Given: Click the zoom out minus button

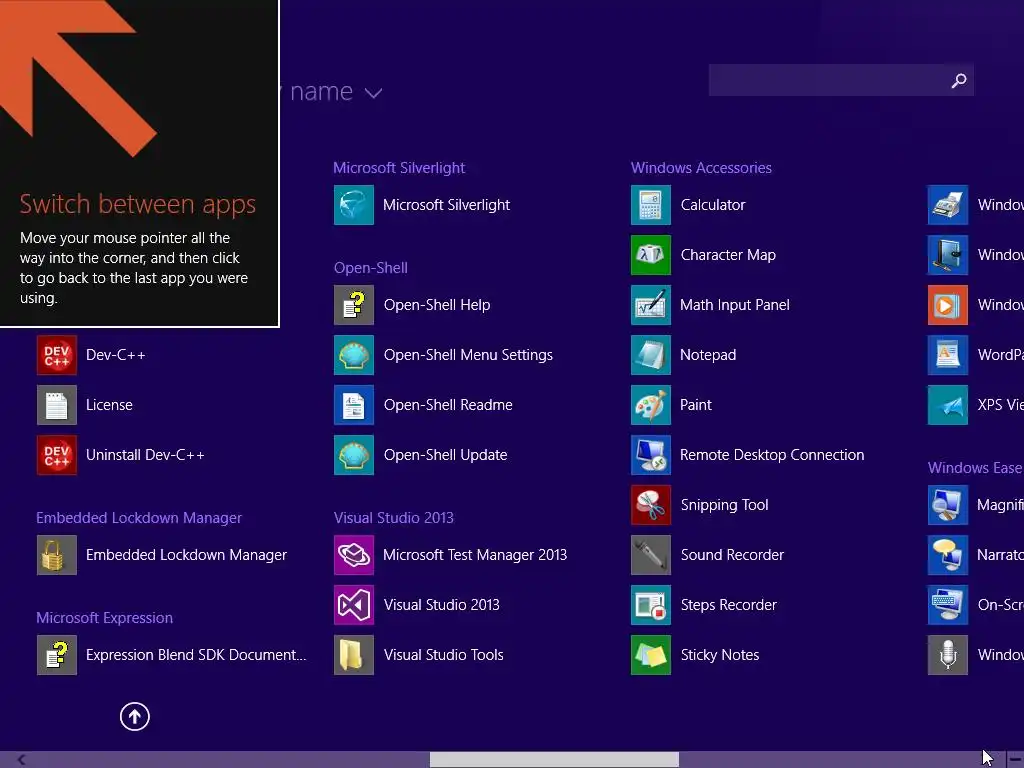Looking at the screenshot, I should 1016,760.
